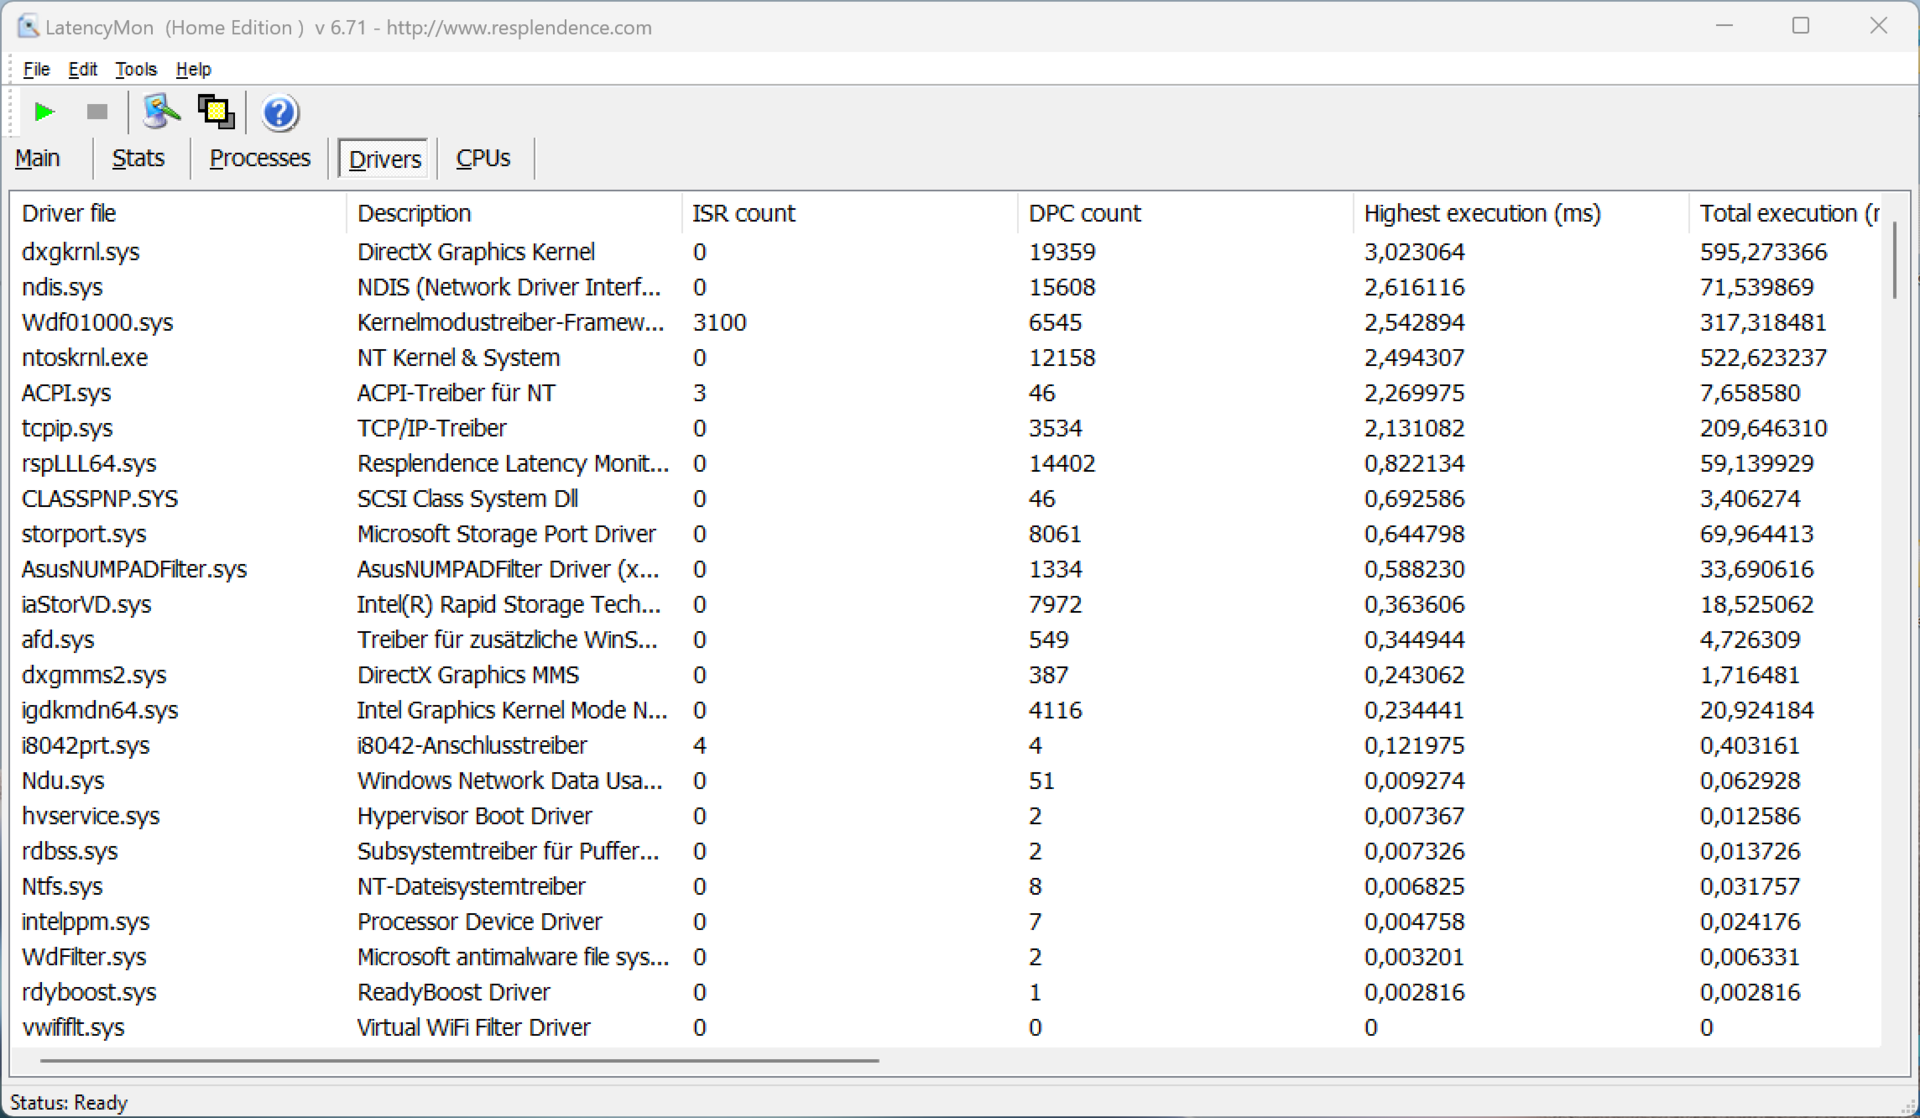Open the Tools menu
This screenshot has width=1920, height=1118.
[136, 69]
